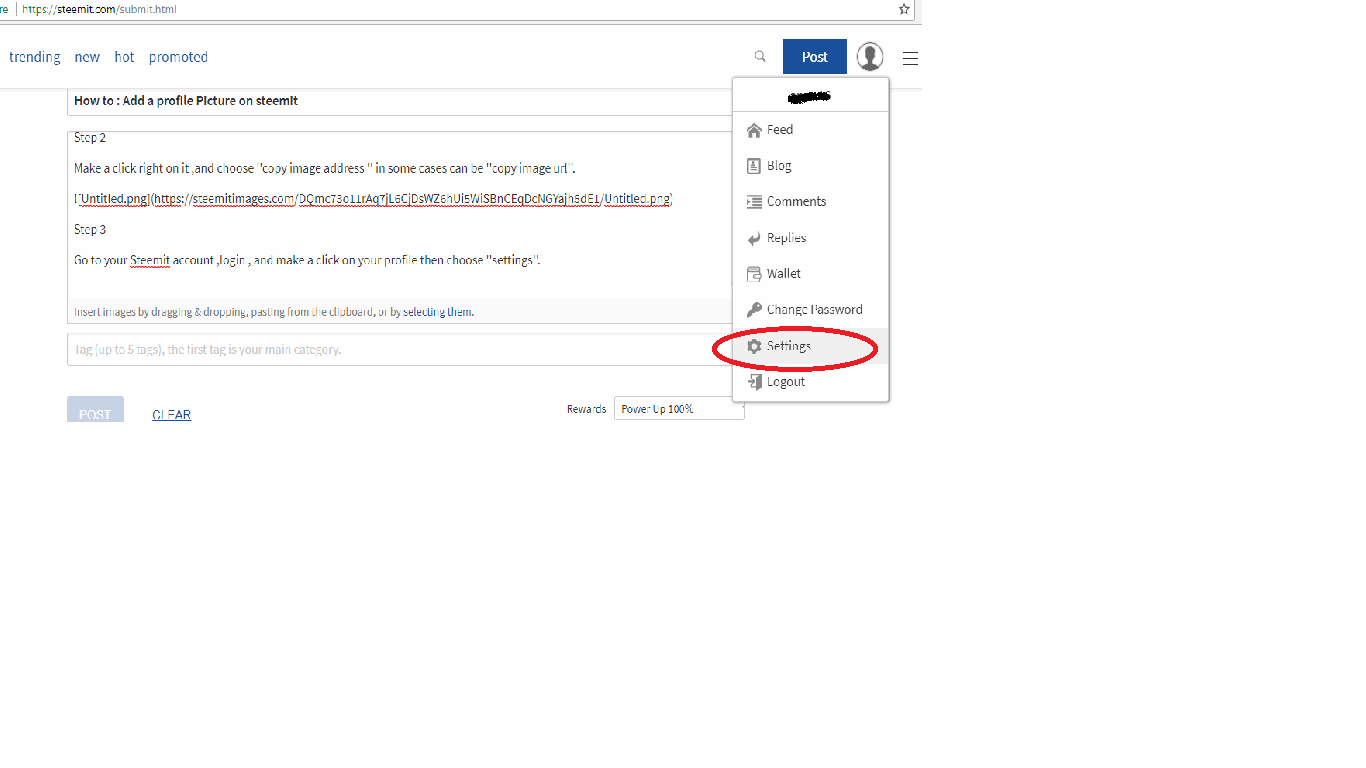Click the search magnifier icon
The width and height of the screenshot is (1366, 768).
click(x=760, y=57)
